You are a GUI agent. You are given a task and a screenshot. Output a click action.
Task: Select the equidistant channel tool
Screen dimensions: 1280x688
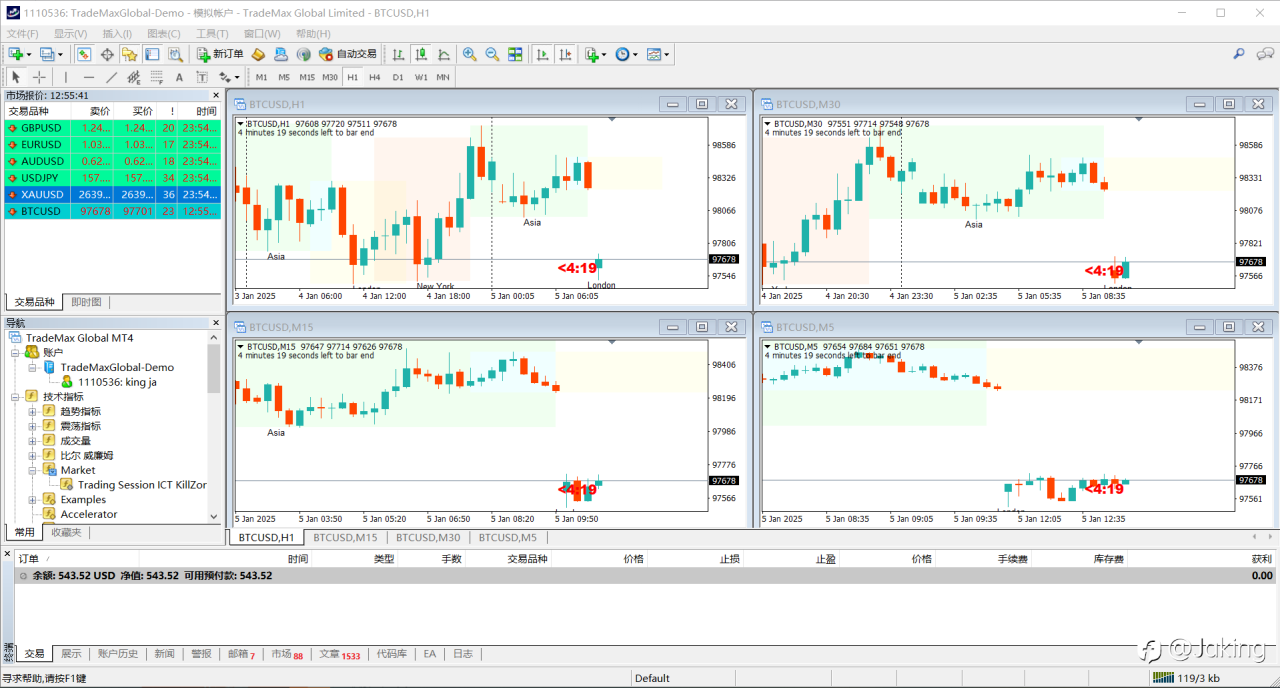[x=133, y=77]
